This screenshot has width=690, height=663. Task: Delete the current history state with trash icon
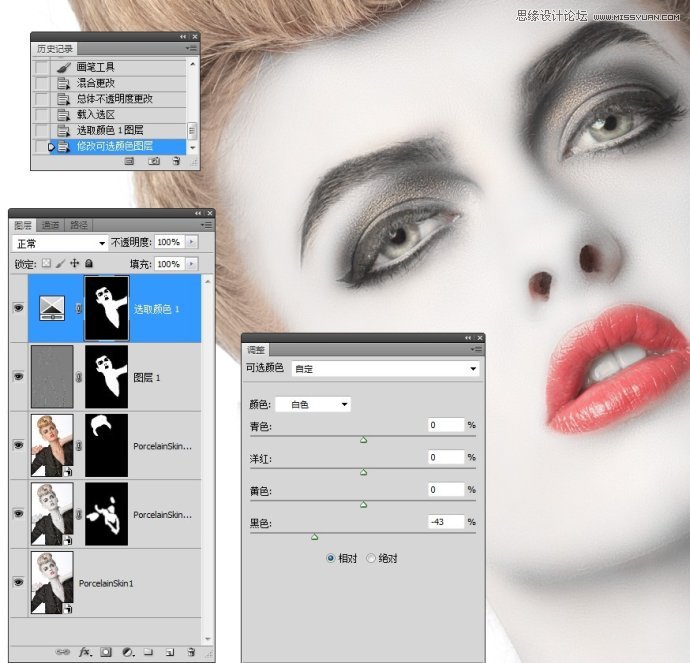pyautogui.click(x=176, y=160)
